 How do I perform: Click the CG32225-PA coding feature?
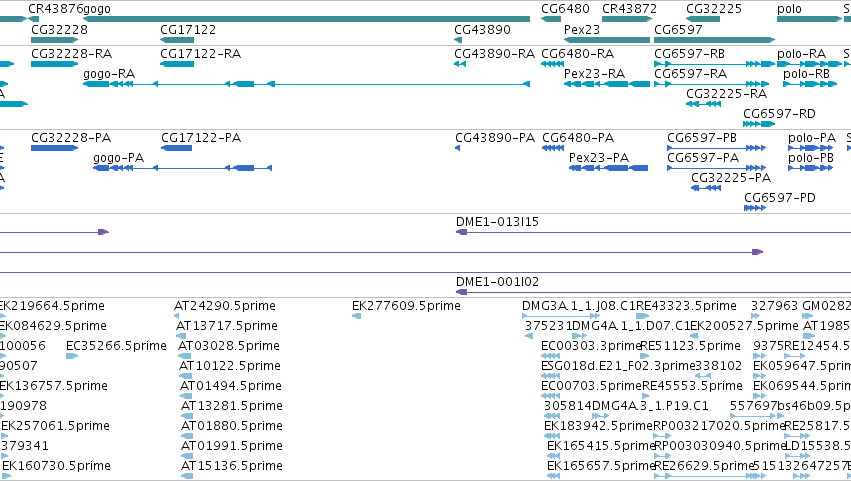(706, 188)
